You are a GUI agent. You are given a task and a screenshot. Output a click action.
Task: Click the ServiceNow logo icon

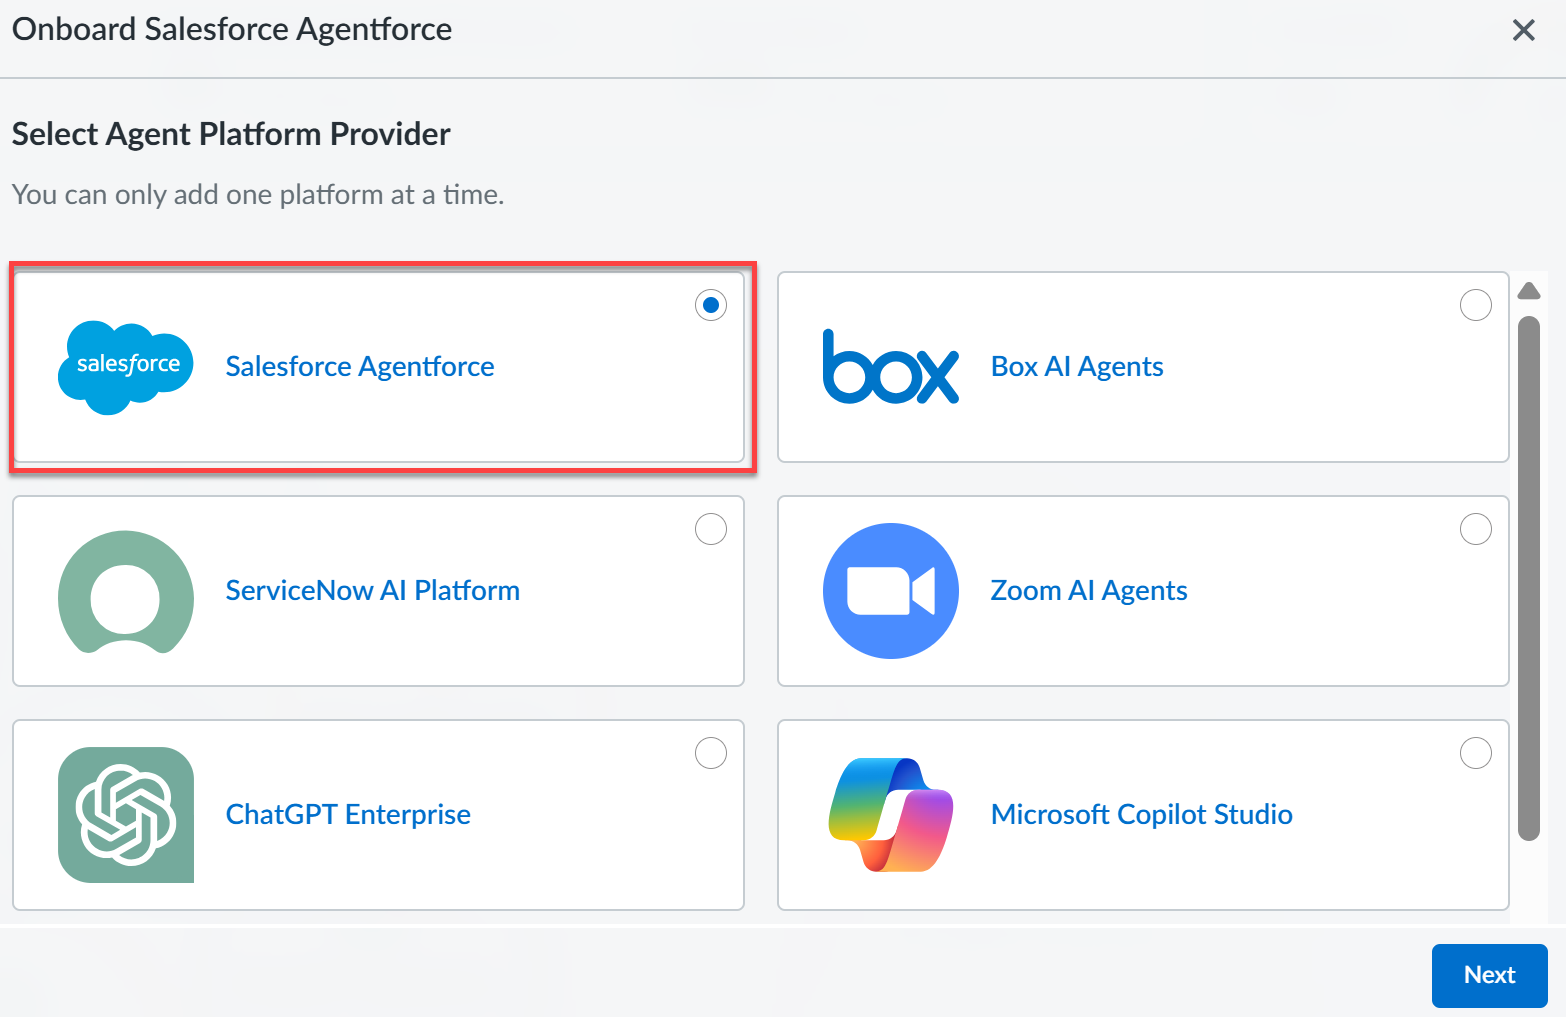point(126,591)
